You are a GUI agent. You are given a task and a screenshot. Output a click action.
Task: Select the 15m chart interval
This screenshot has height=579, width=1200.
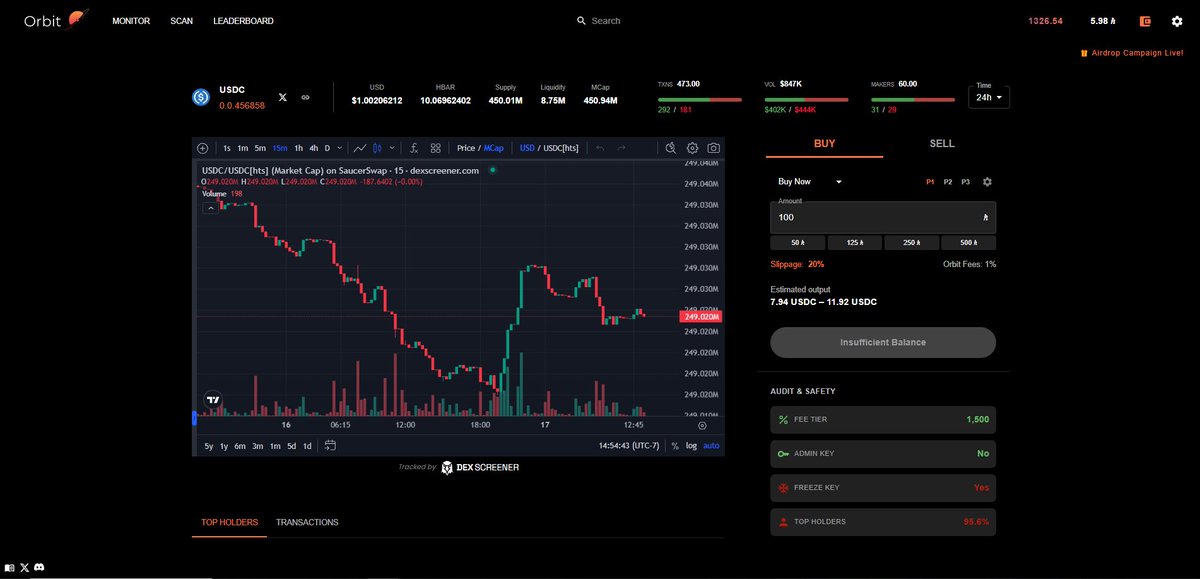click(x=280, y=148)
